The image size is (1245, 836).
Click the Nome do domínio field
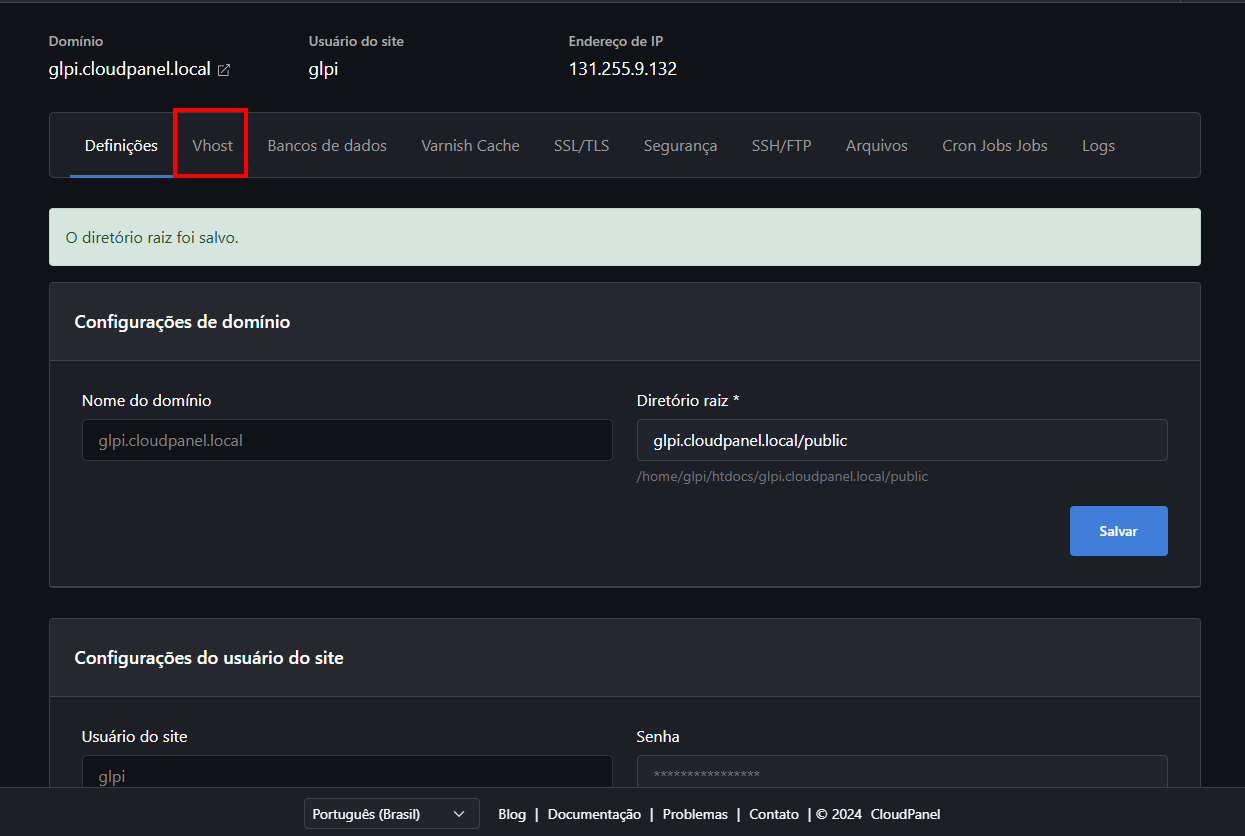[346, 440]
